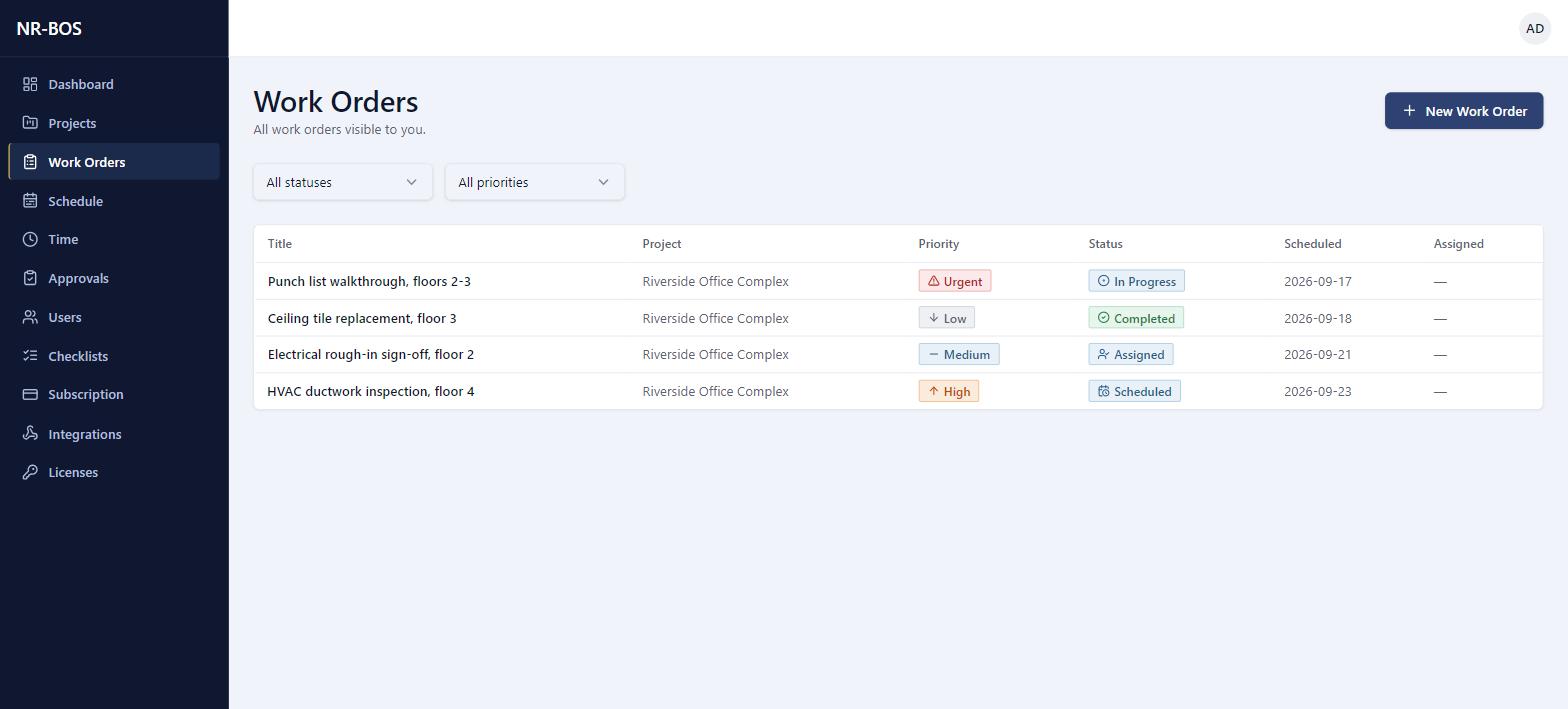
Task: Click the Integrations webhook icon
Action: (x=30, y=434)
